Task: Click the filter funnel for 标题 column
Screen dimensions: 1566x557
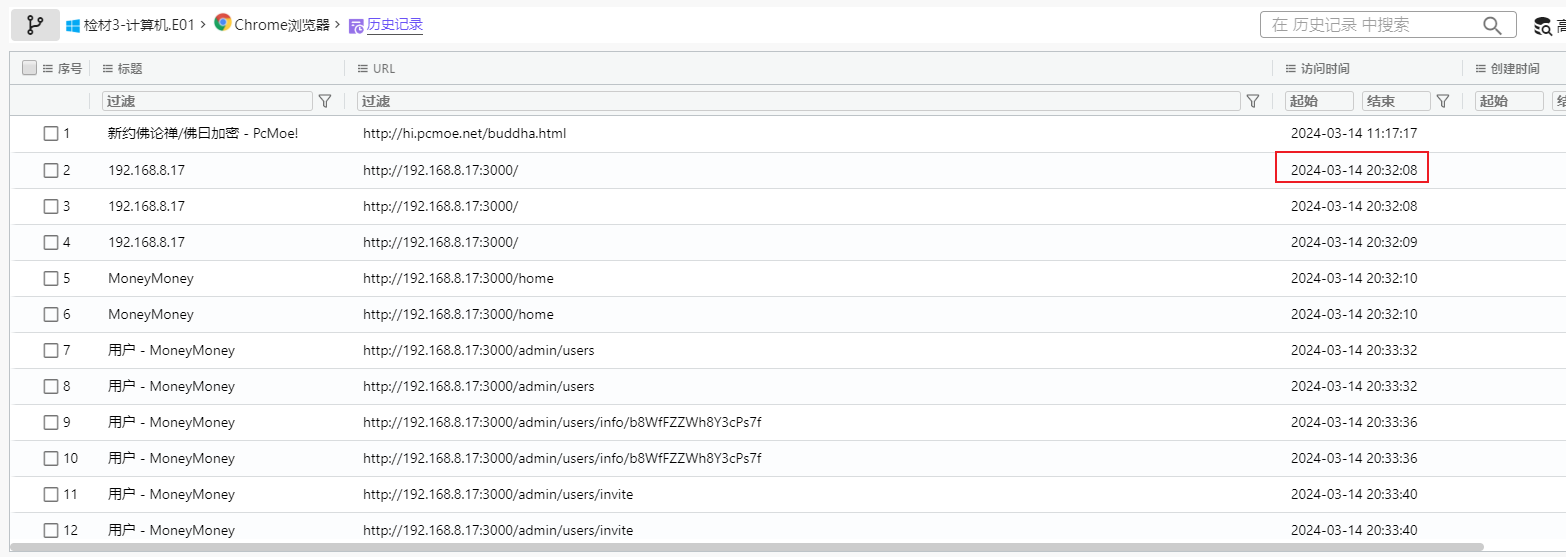Action: (325, 101)
